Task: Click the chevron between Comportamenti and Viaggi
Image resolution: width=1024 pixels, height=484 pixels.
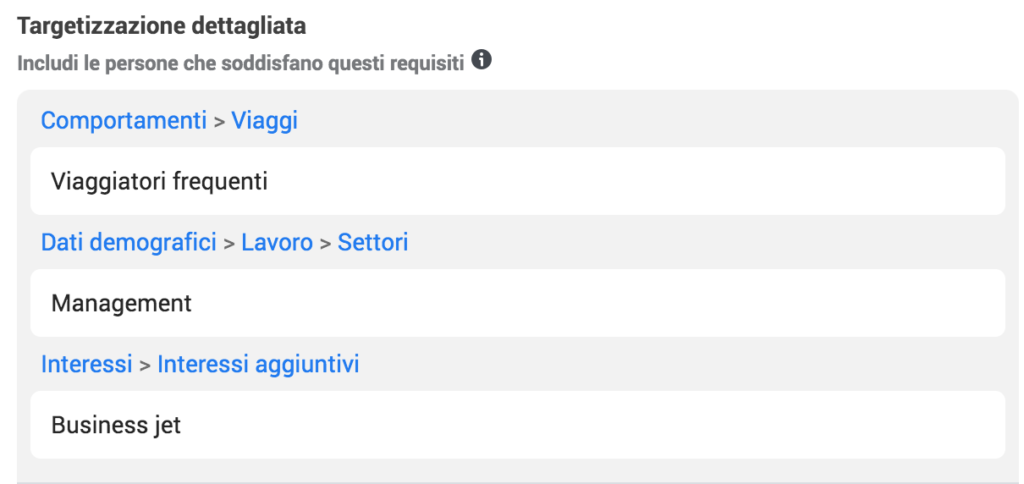Action: click(x=219, y=122)
